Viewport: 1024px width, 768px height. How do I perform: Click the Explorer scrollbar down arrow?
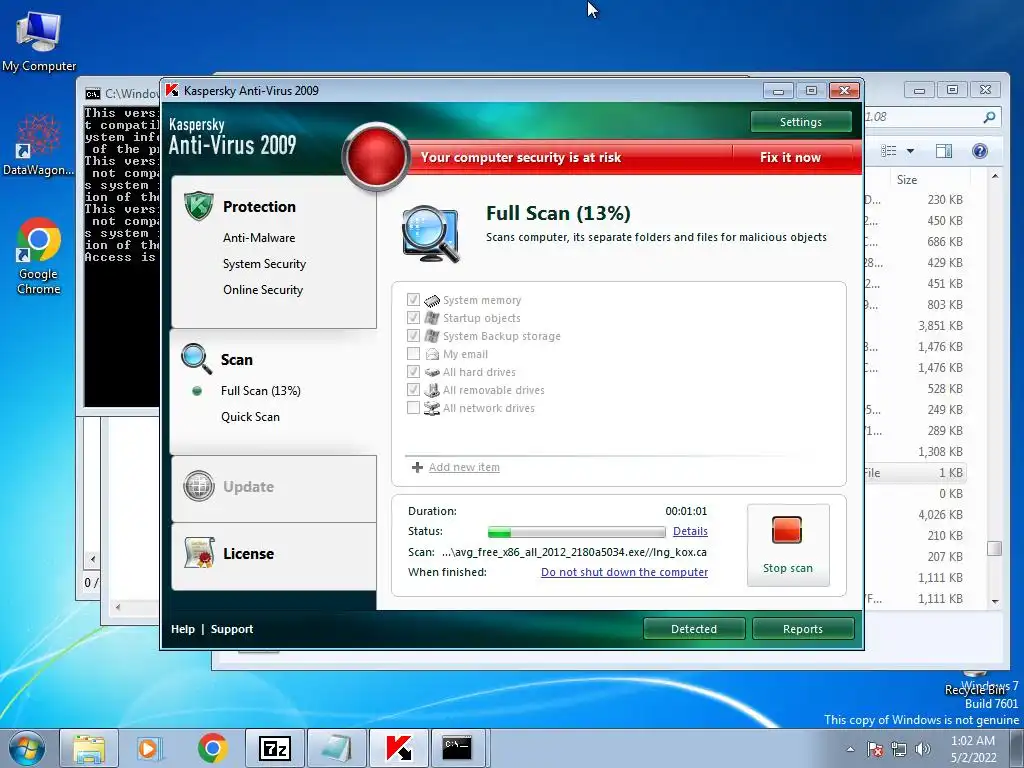click(x=995, y=601)
